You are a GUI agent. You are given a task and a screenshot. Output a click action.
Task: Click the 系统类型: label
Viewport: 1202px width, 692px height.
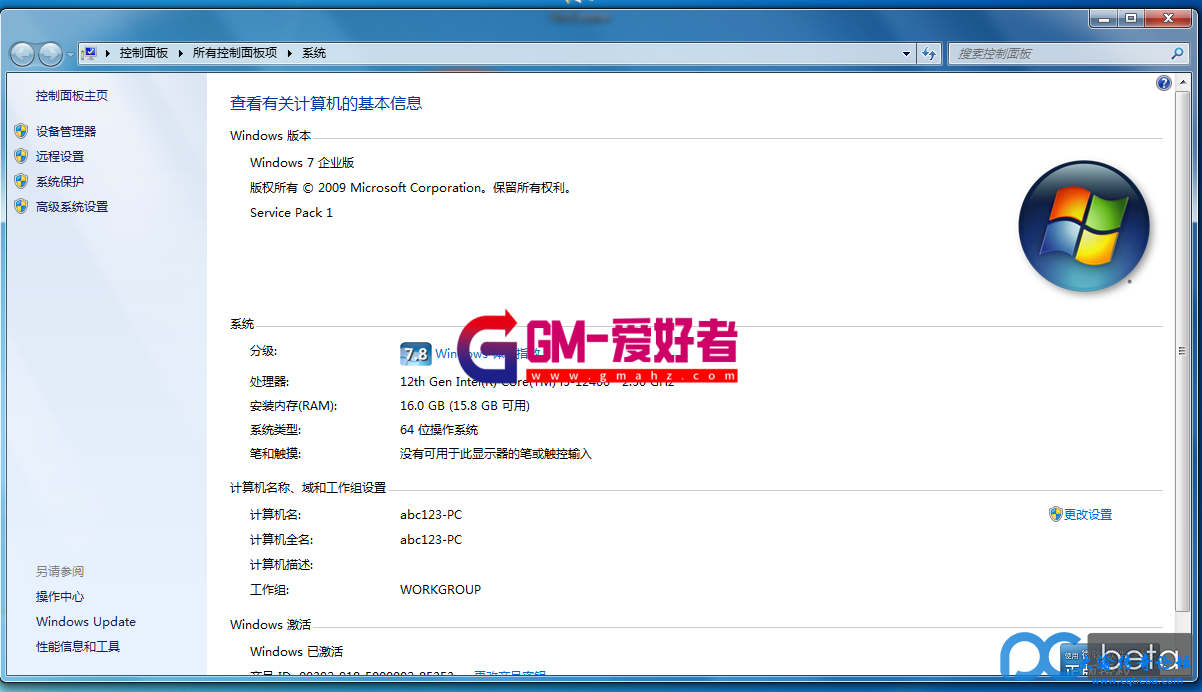click(275, 430)
